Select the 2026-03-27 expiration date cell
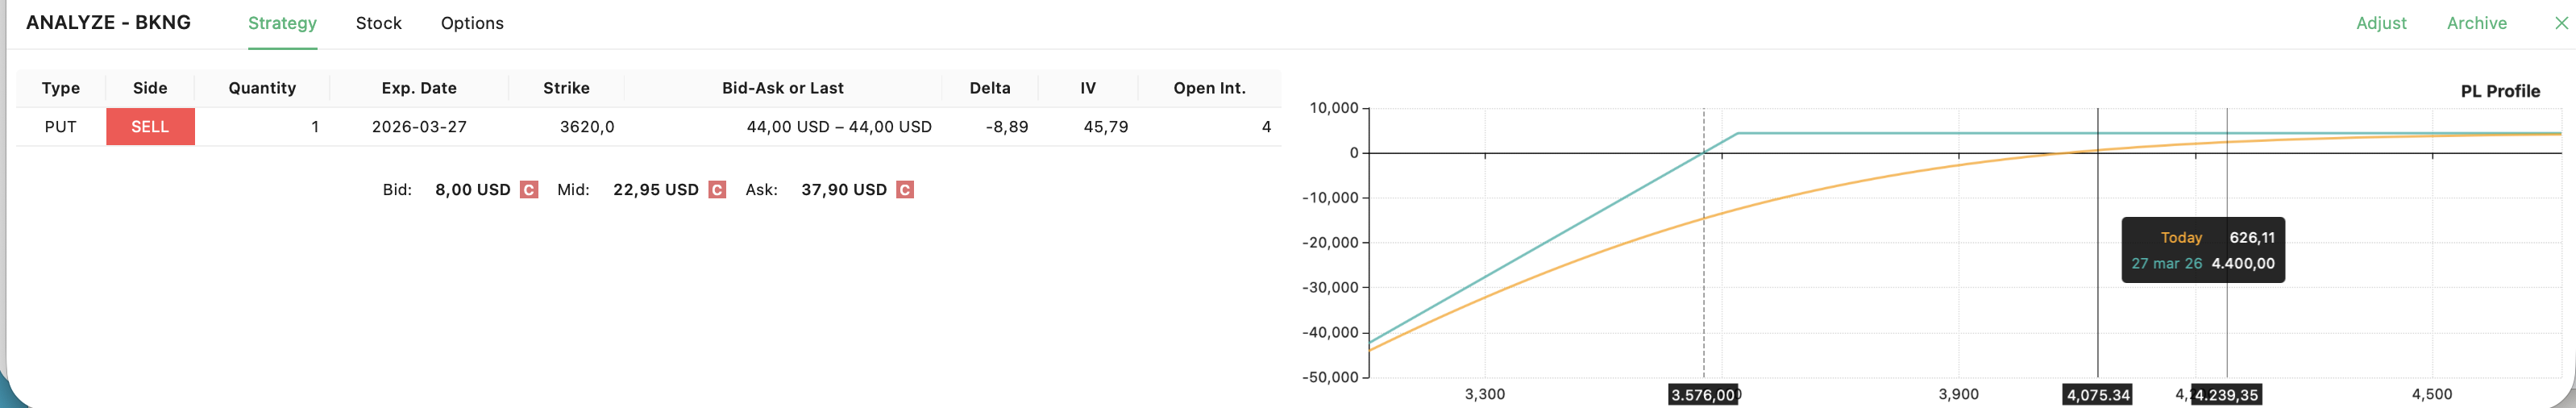Viewport: 2576px width, 408px height. (x=419, y=127)
